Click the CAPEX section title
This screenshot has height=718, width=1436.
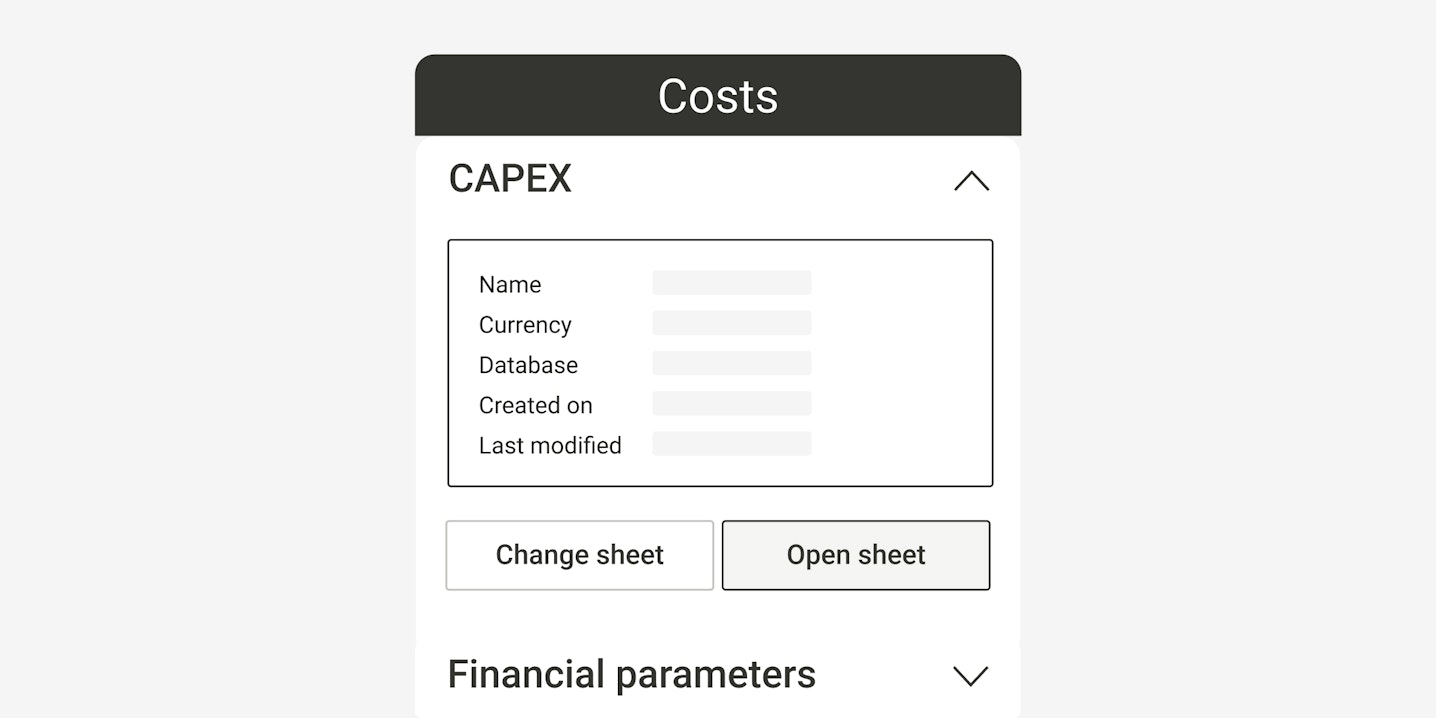point(510,179)
